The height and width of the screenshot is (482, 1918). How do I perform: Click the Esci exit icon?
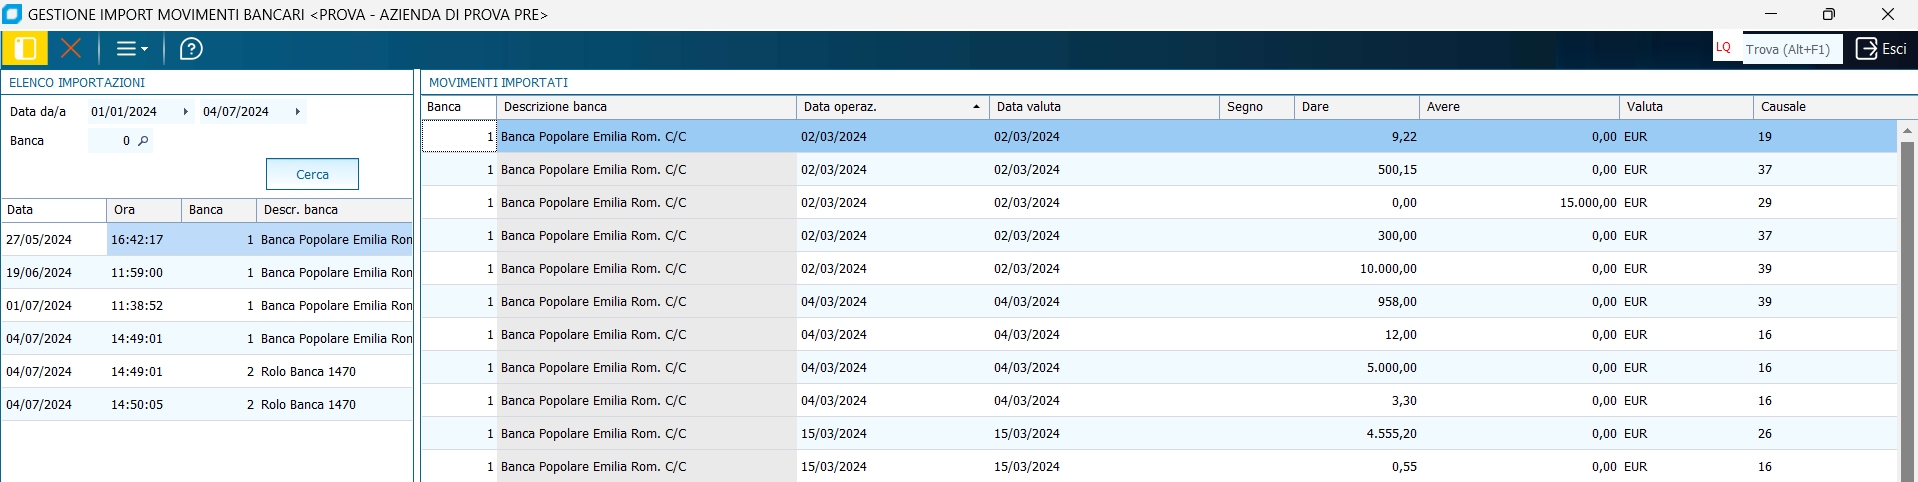[1867, 48]
